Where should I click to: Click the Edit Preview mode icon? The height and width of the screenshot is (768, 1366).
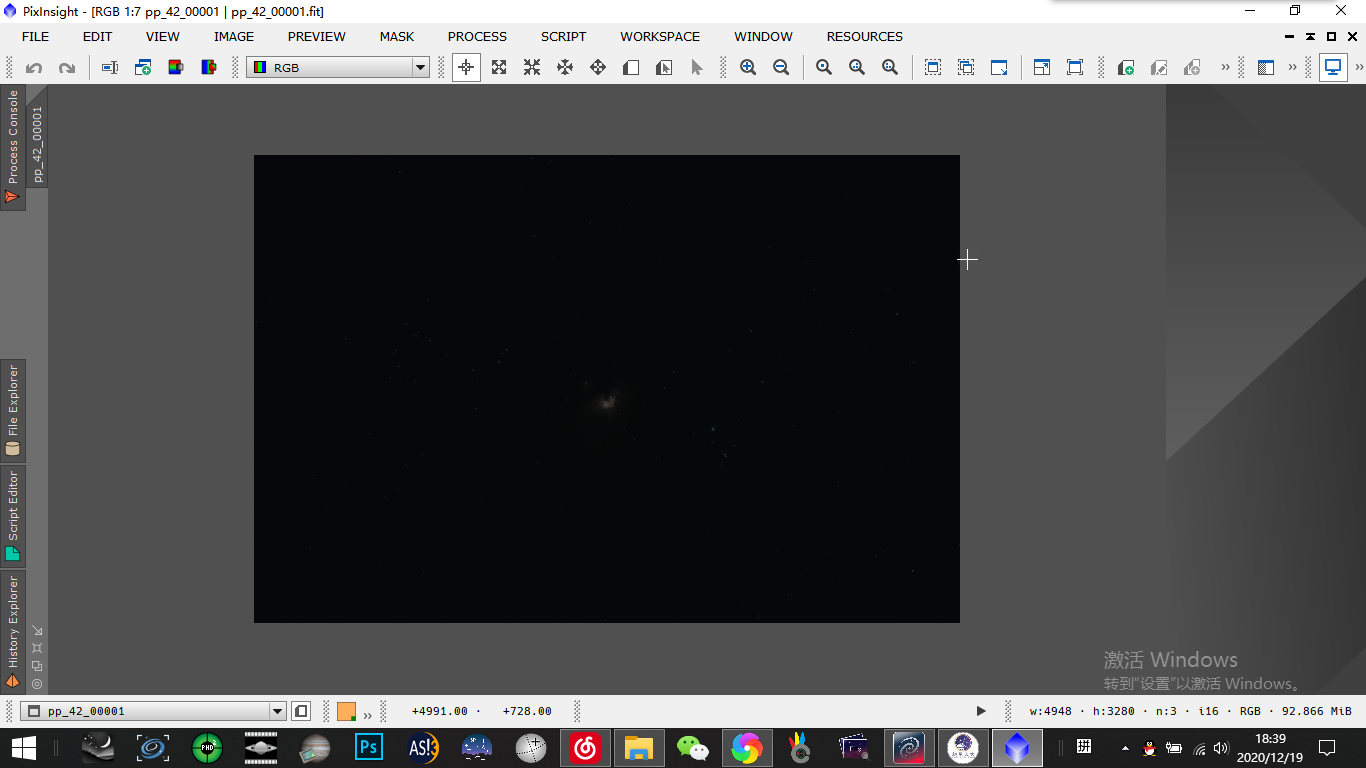click(x=664, y=68)
